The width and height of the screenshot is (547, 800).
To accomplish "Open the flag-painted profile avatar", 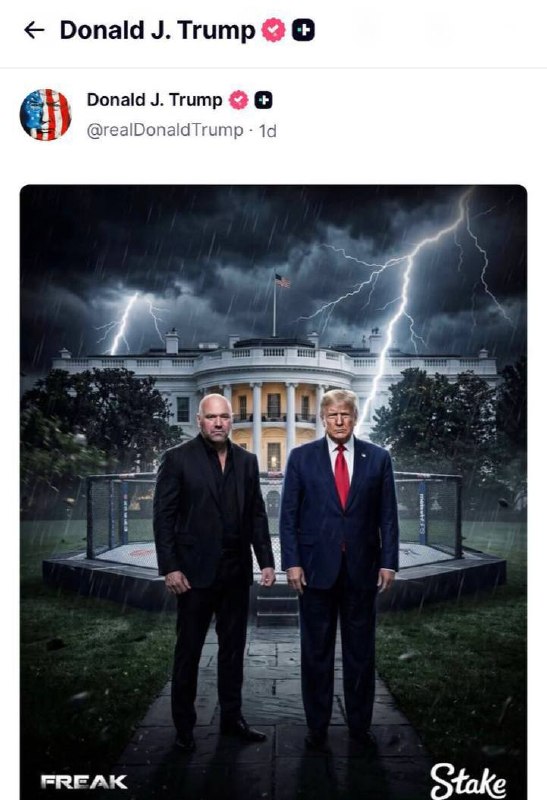I will (x=45, y=115).
